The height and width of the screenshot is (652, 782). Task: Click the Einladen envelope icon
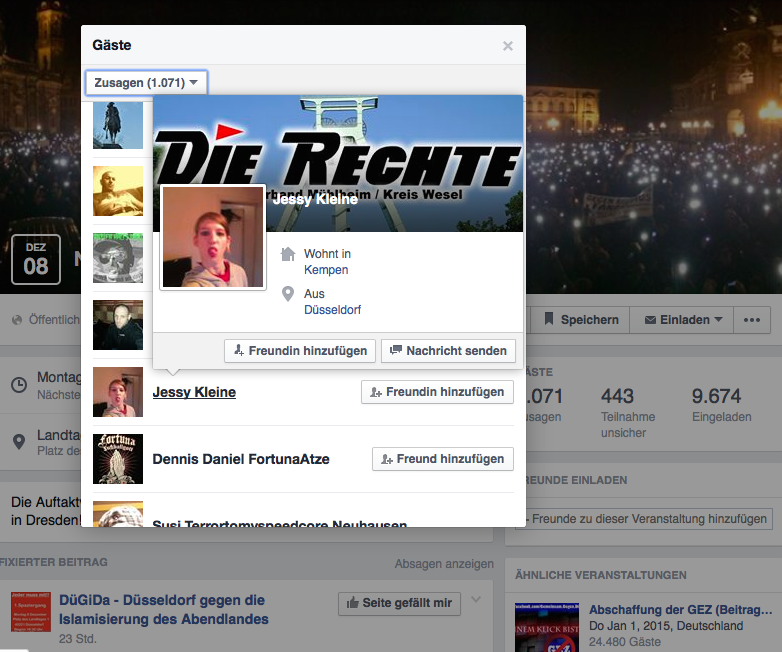[x=650, y=320]
